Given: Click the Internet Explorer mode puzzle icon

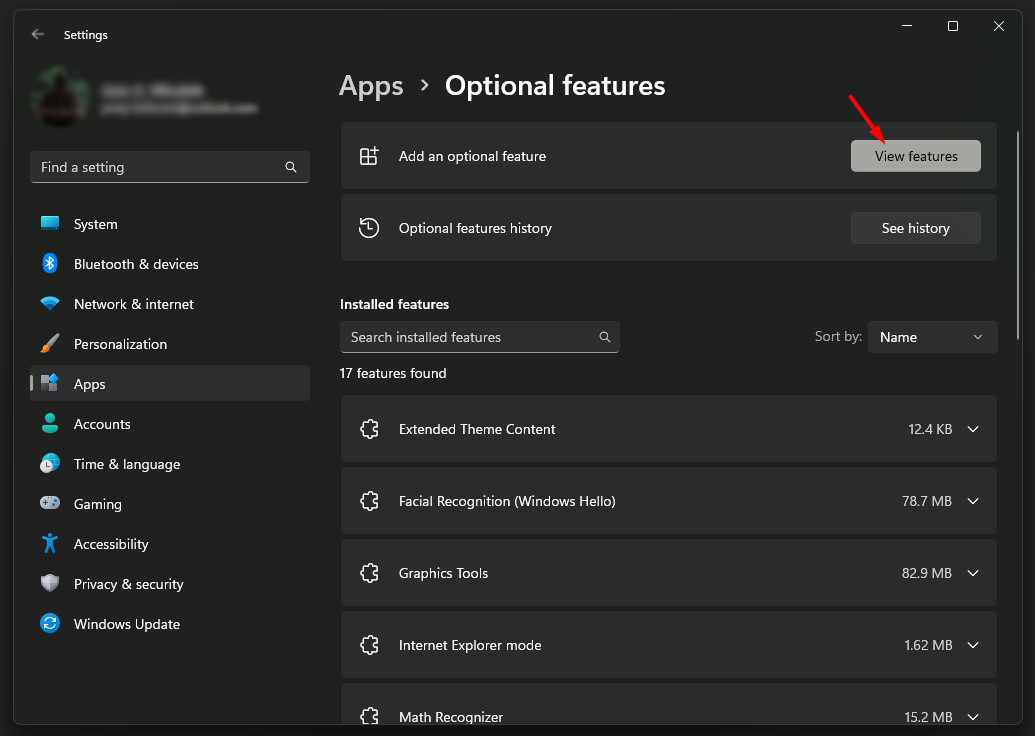Looking at the screenshot, I should pos(370,645).
